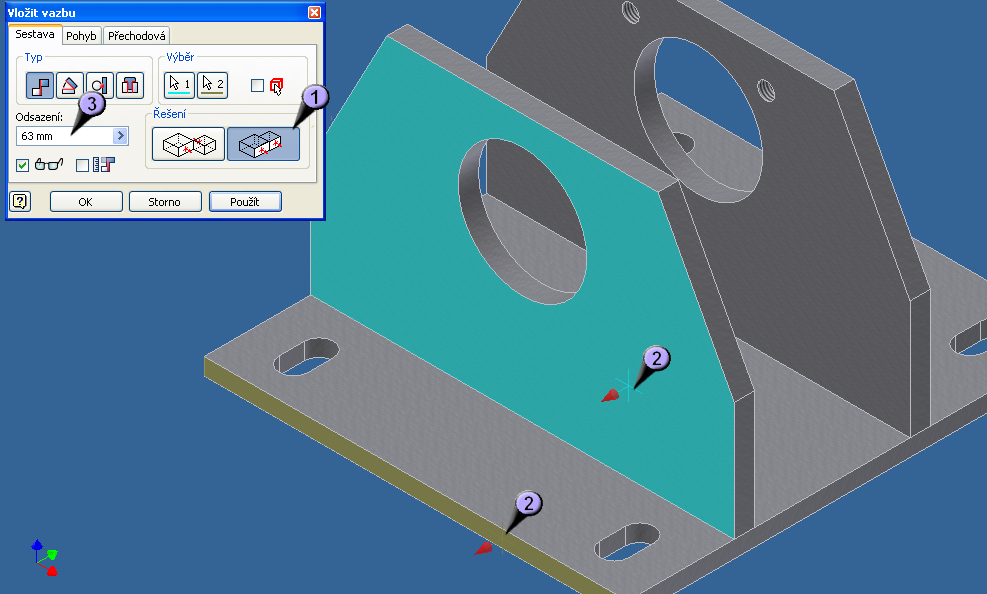Open the Sestava tab
Image resolution: width=987 pixels, height=594 pixels.
coord(35,35)
